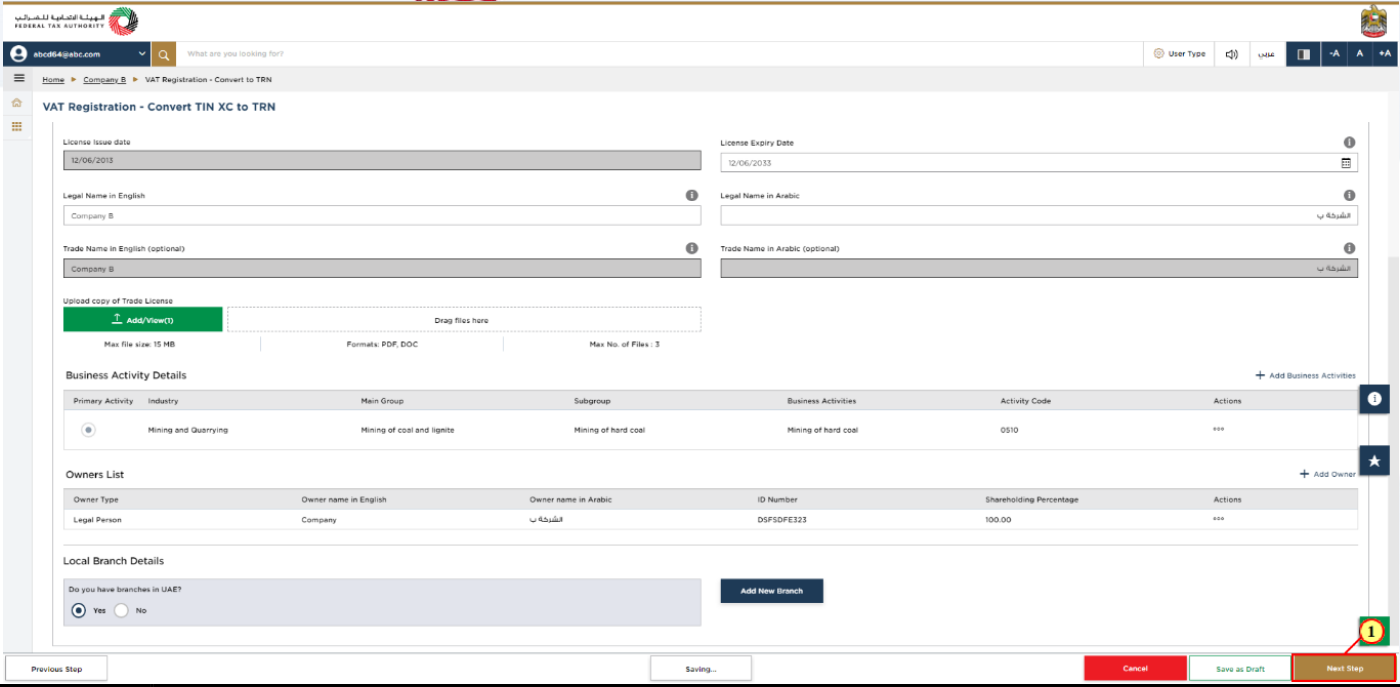
Task: Click the 100.00 shareholding percentage cell
Action: [x=998, y=519]
